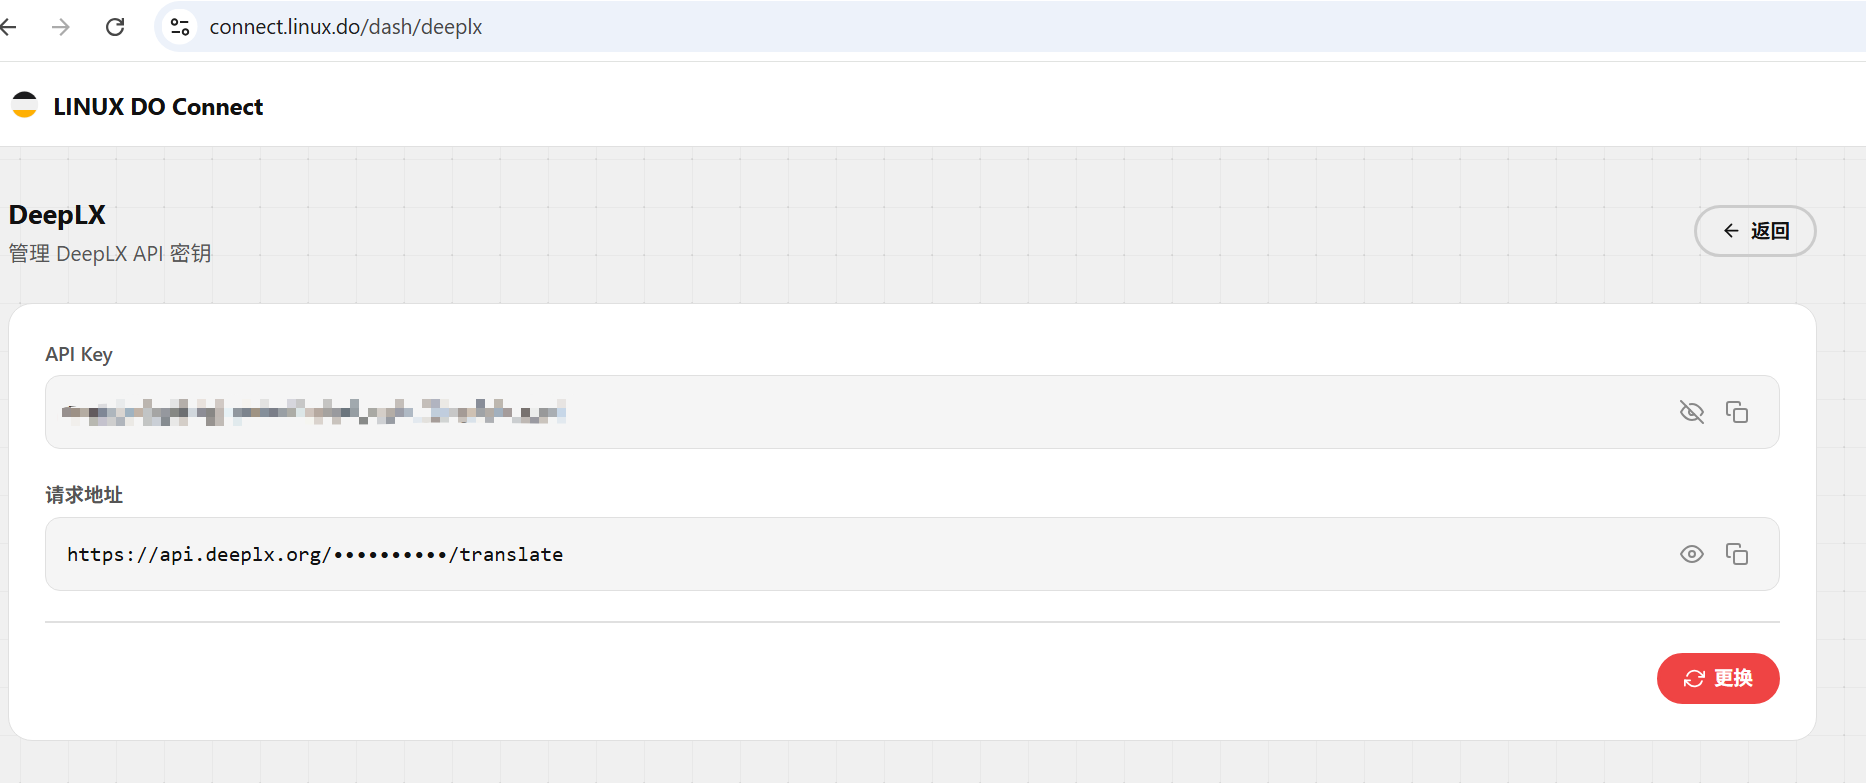Click the browser forward arrow
This screenshot has height=783, width=1866.
(61, 27)
